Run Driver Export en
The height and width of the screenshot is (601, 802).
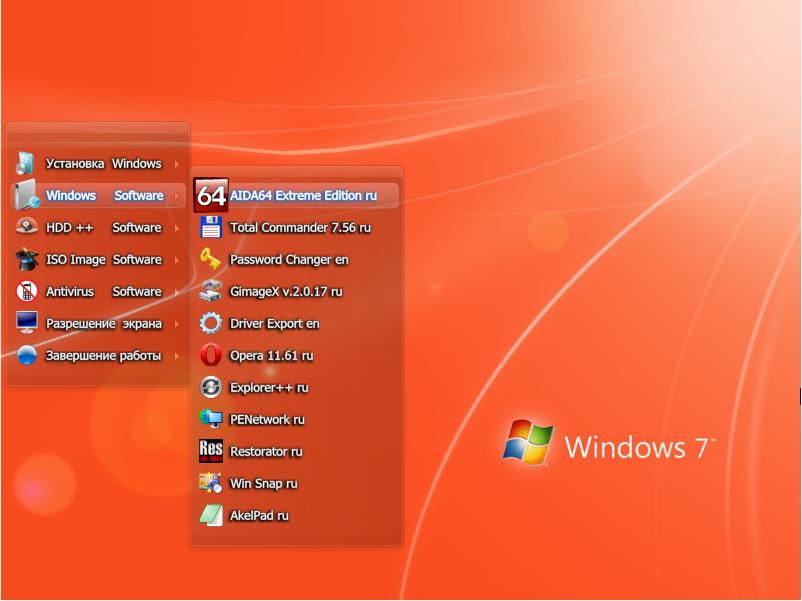click(x=296, y=323)
